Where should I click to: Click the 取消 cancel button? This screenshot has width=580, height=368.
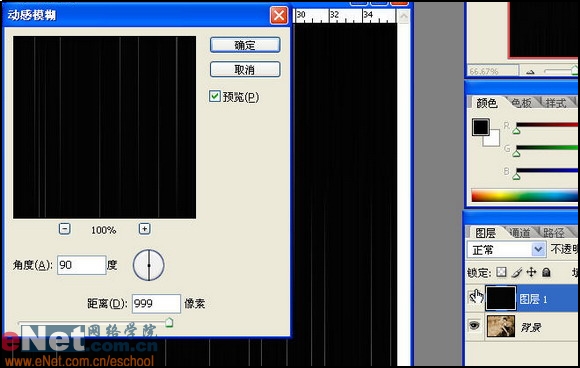[245, 70]
